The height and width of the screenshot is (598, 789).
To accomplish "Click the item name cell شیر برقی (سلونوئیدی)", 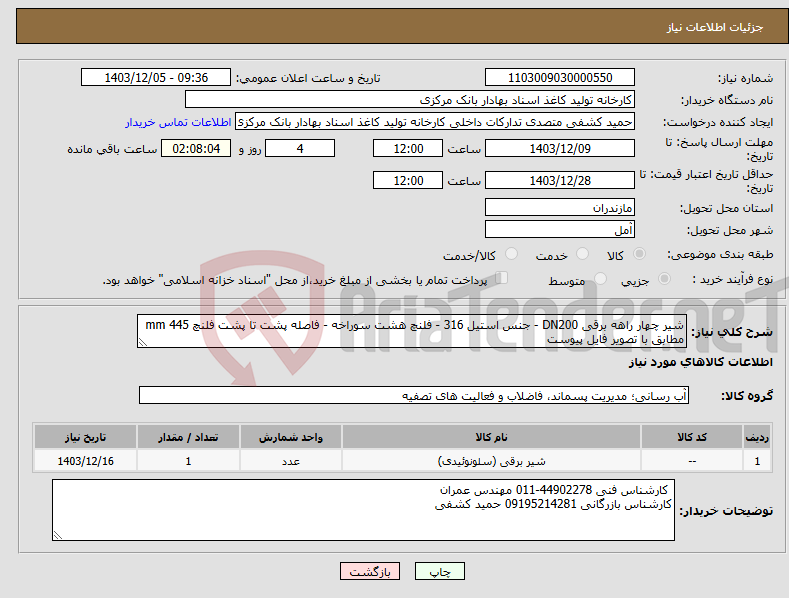I will (x=491, y=461).
